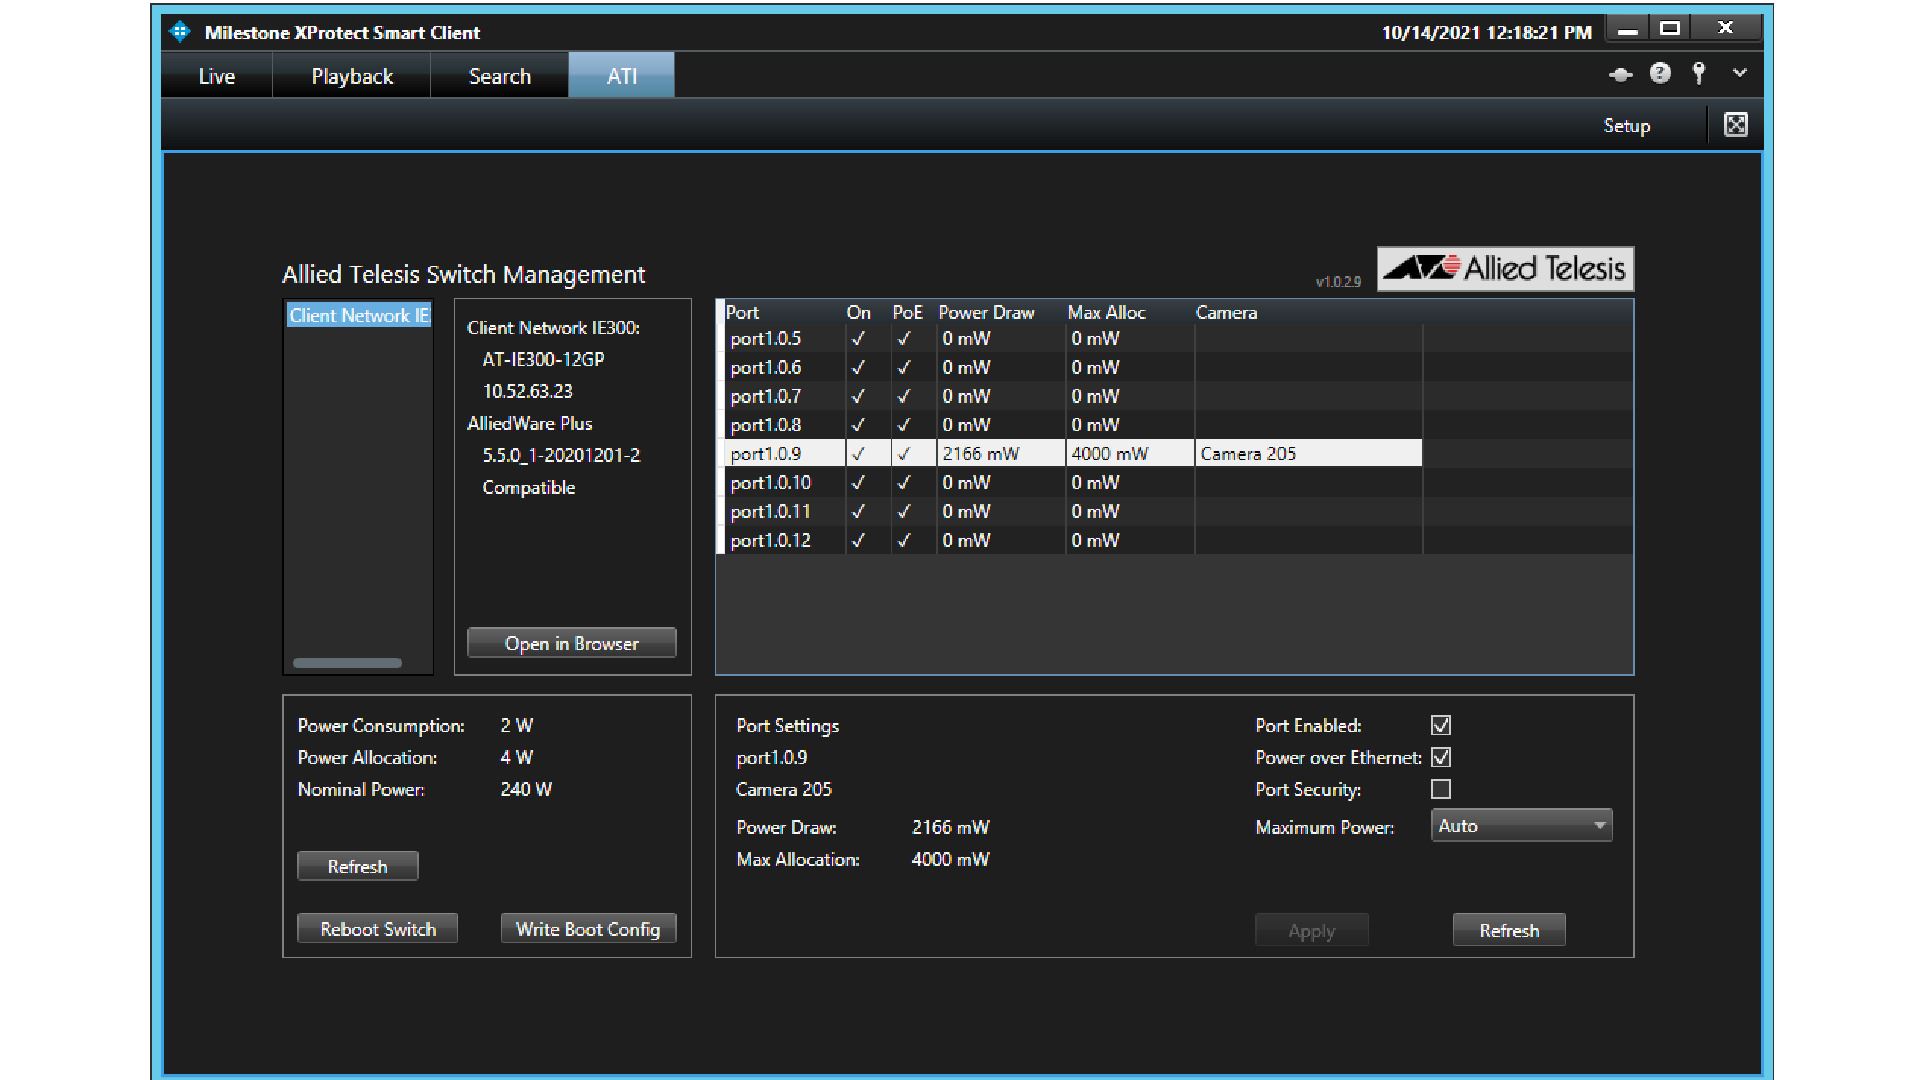
Task: Toggle PoE checkmark for port1.0.6
Action: point(904,368)
